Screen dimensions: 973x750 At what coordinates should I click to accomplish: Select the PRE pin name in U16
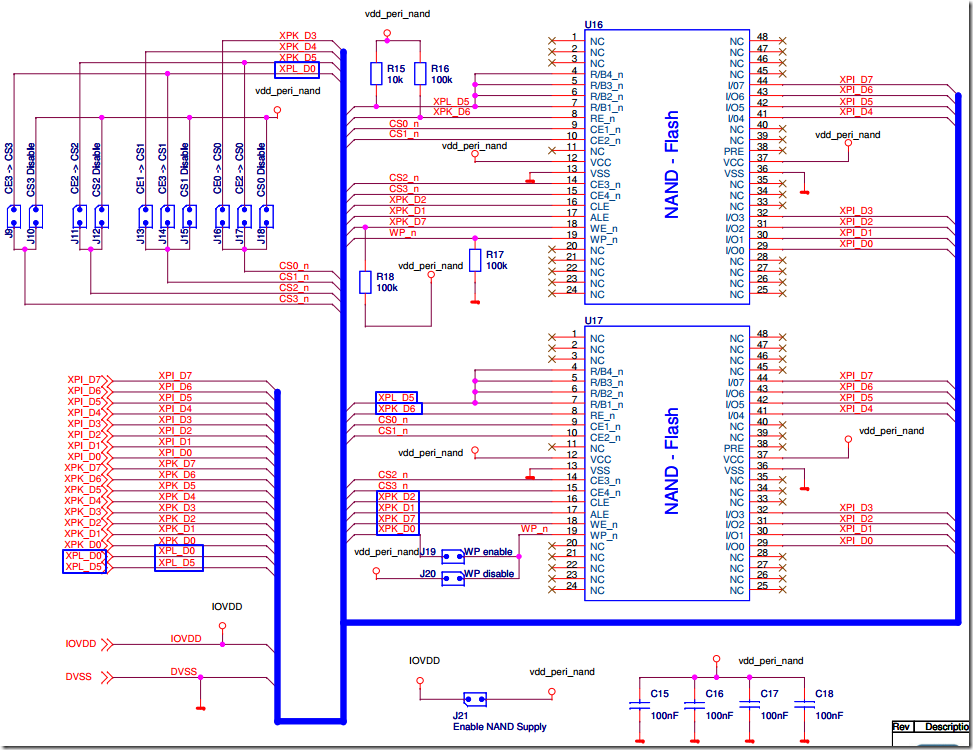[733, 151]
